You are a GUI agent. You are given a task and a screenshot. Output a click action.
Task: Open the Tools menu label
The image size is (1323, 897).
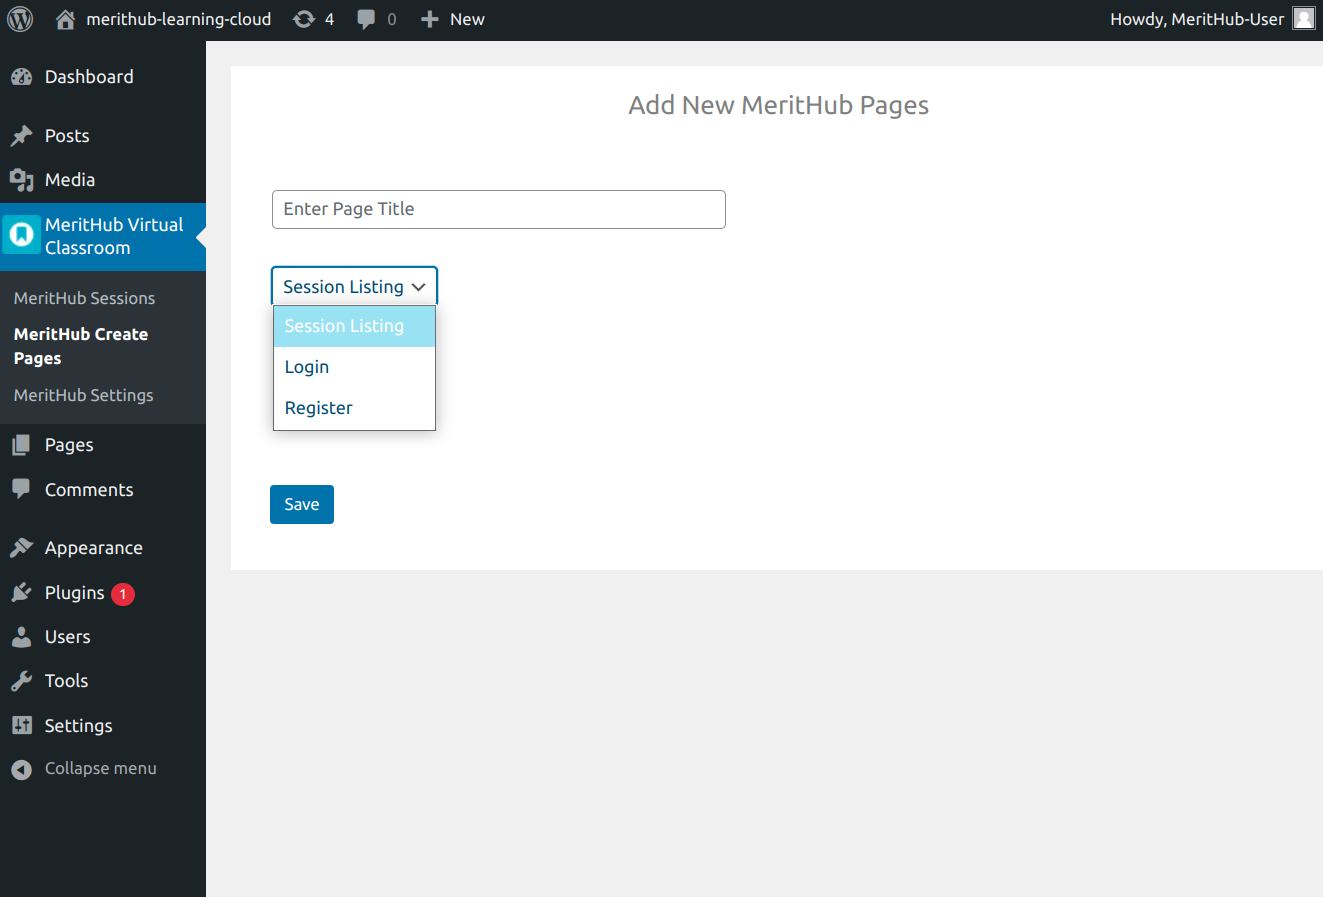[x=67, y=681]
